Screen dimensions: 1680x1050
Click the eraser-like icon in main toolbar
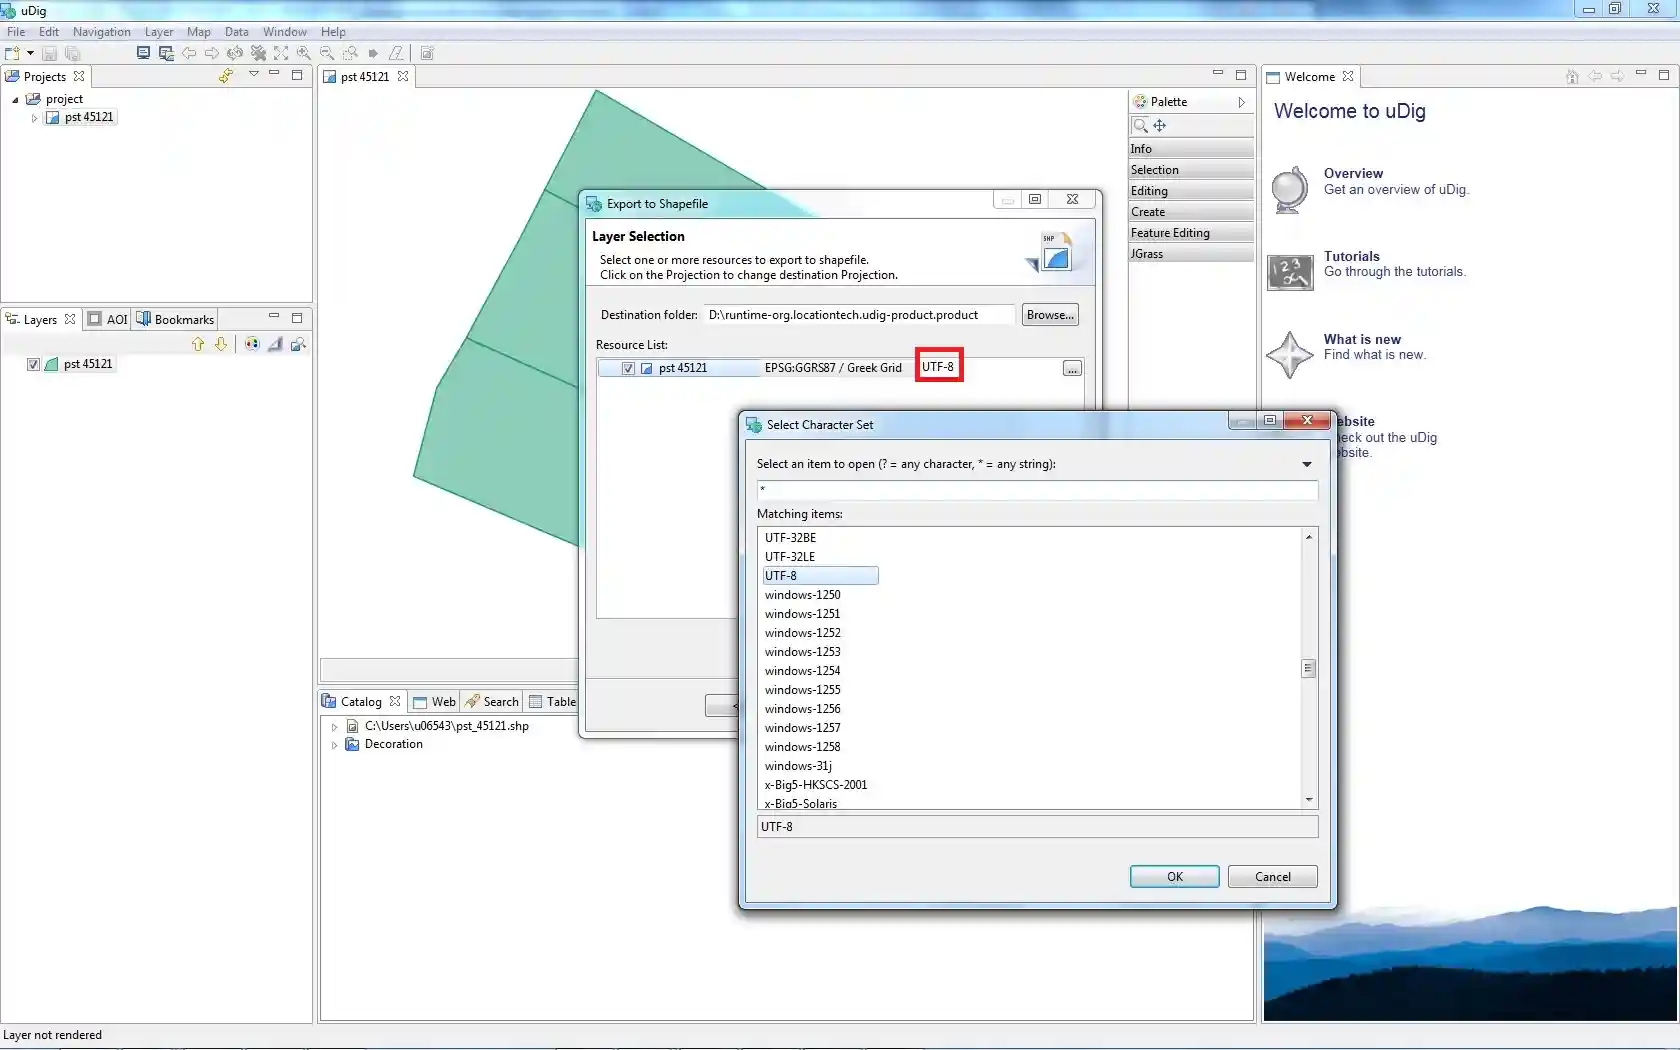tap(396, 53)
